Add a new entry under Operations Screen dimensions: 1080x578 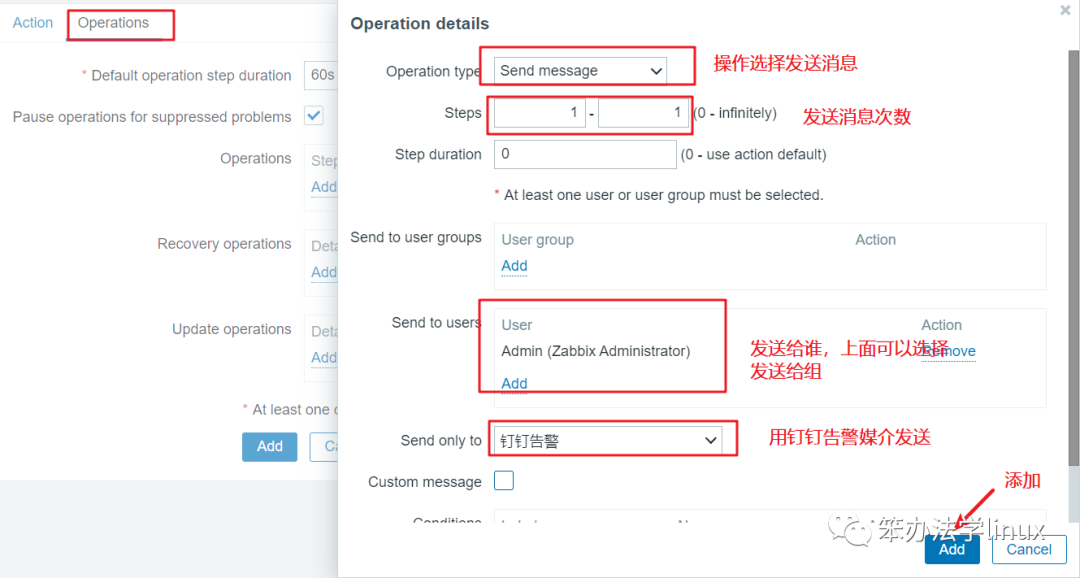tap(324, 187)
